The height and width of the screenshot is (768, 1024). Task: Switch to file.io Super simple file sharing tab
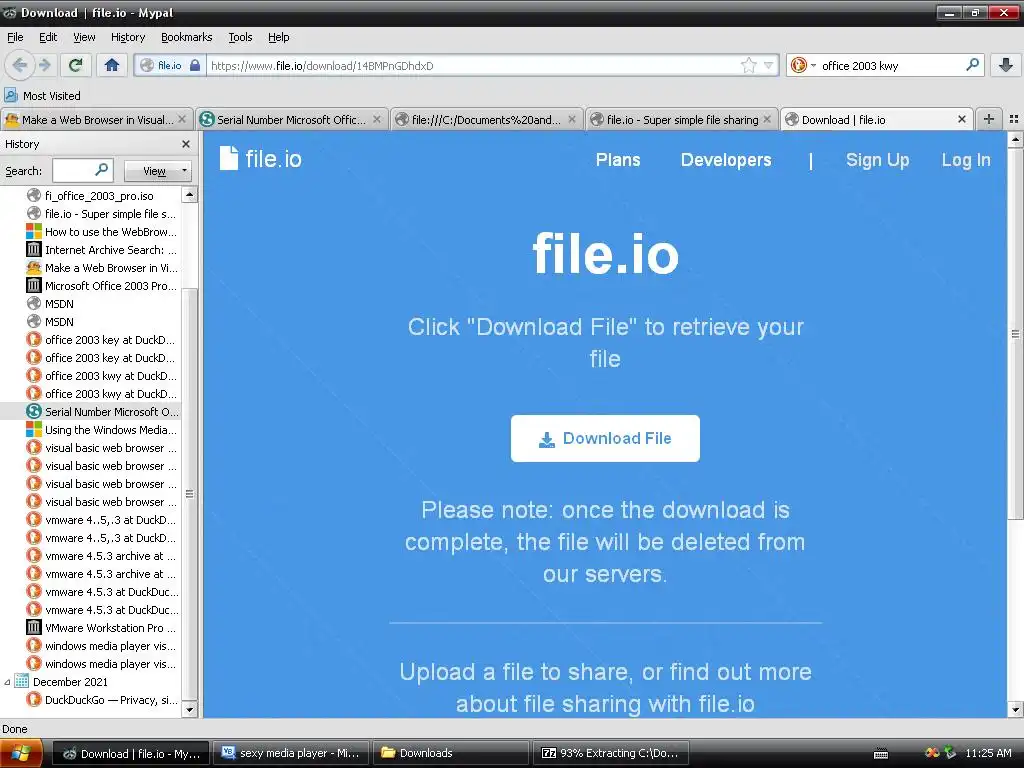click(682, 120)
